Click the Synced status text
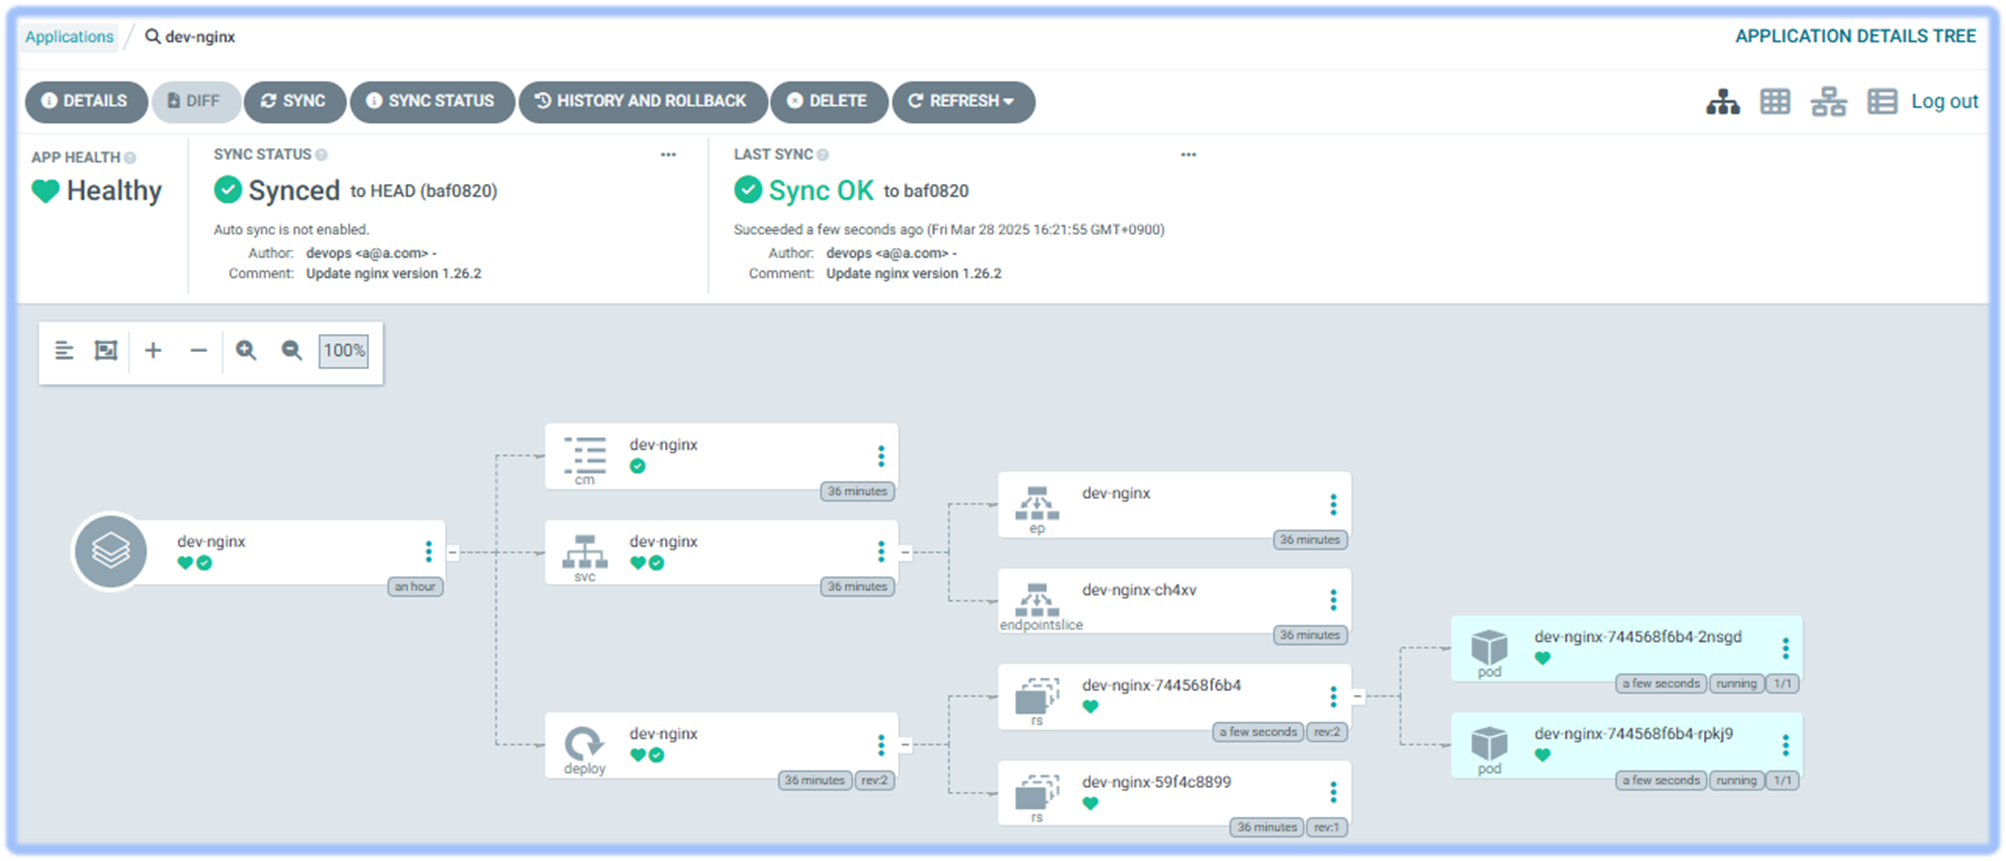Screen dimensions: 2006x861 coord(294,191)
